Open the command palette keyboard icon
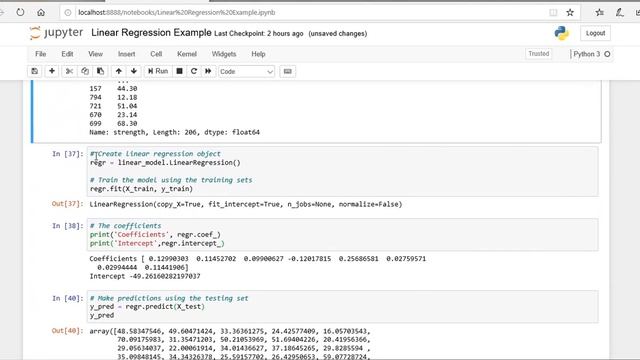 (287, 71)
